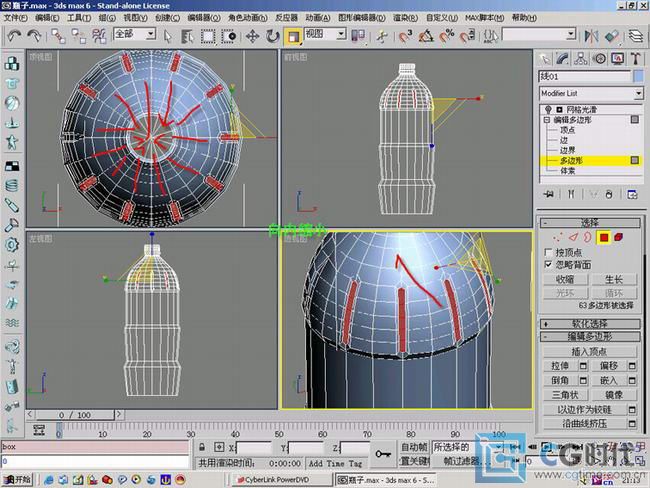The image size is (650, 488).
Task: Collapse the 编辑多边形 rollout header
Action: (x=590, y=336)
